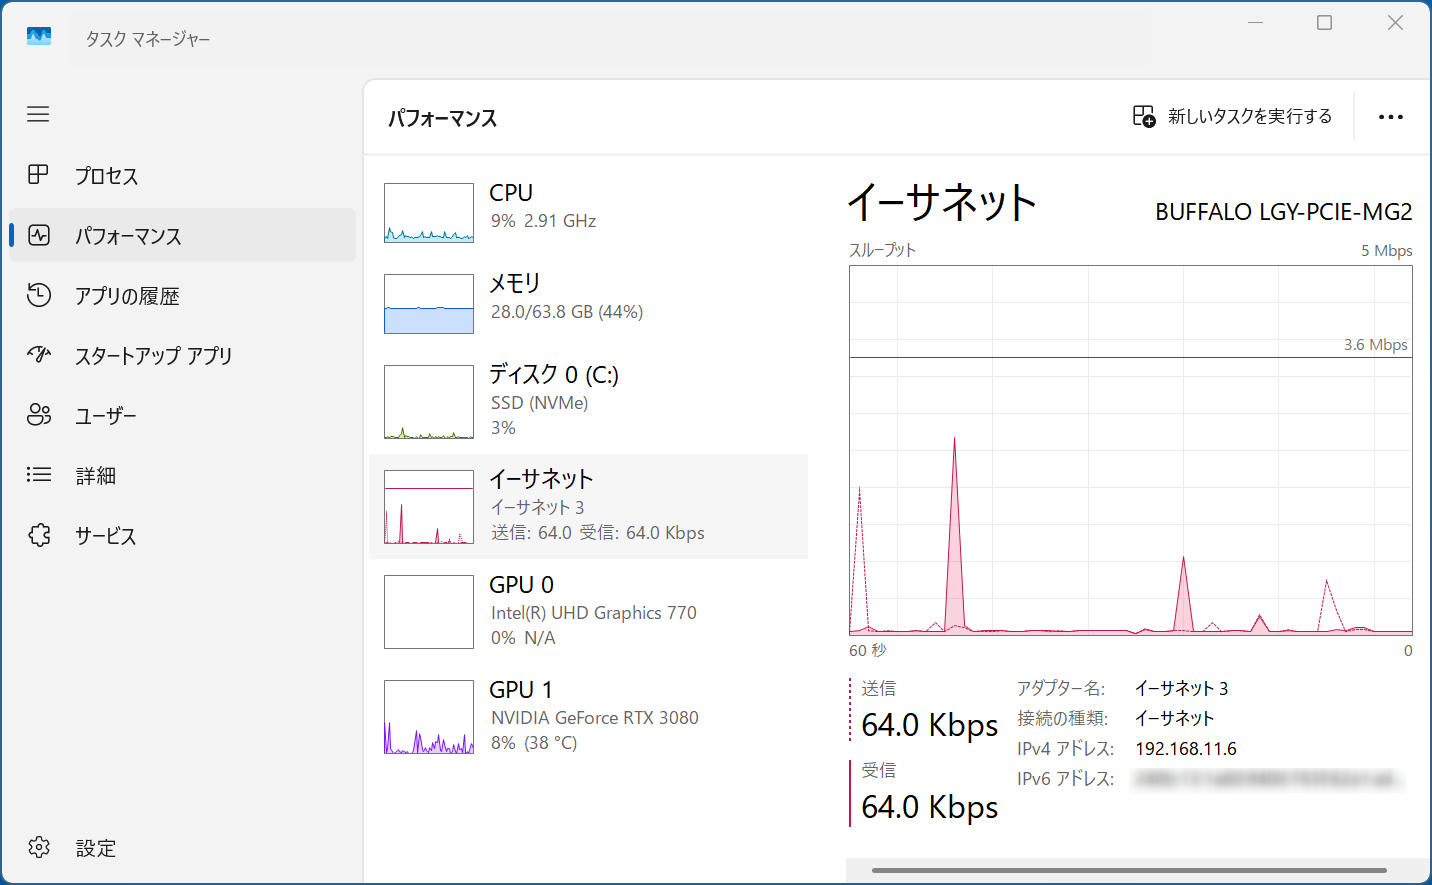Click the 受信 64.0 Kbps value
The width and height of the screenshot is (1432, 885).
click(x=930, y=807)
